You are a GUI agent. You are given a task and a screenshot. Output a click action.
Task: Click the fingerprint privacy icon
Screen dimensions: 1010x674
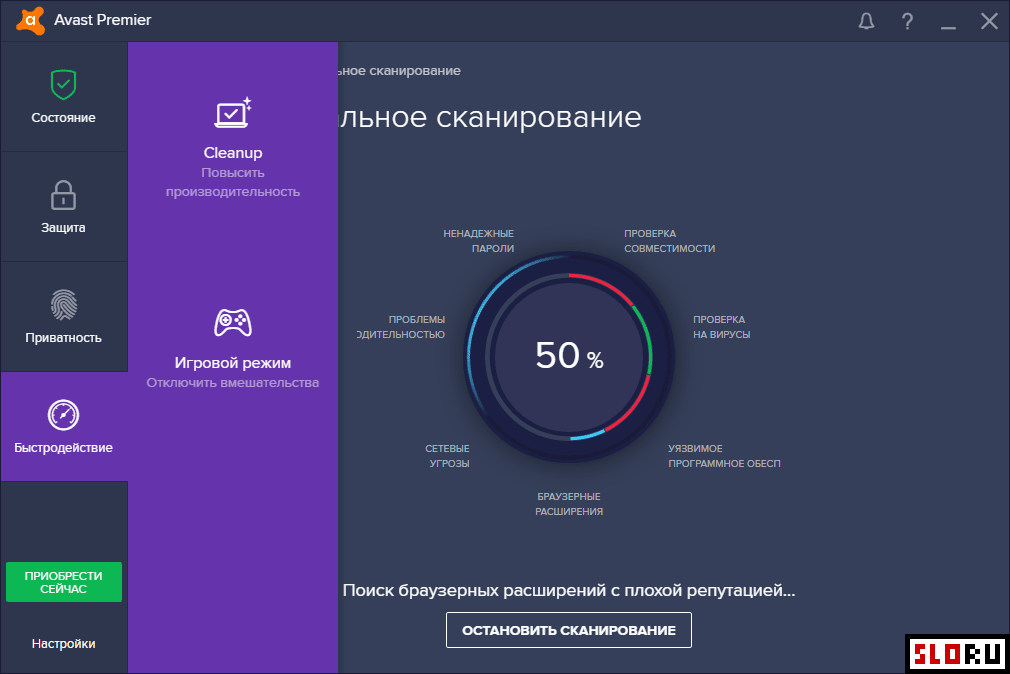click(63, 305)
